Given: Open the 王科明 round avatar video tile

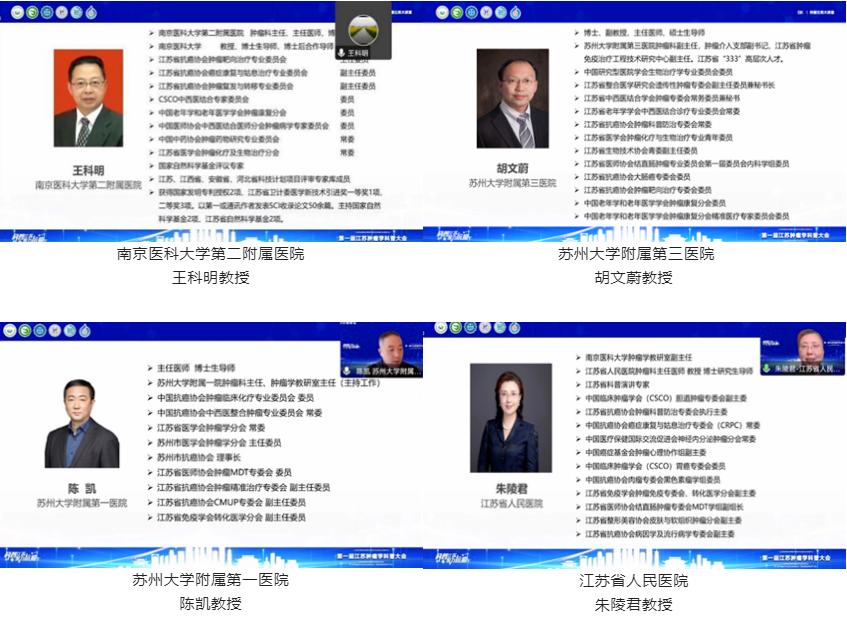Looking at the screenshot, I should pyautogui.click(x=363, y=30).
